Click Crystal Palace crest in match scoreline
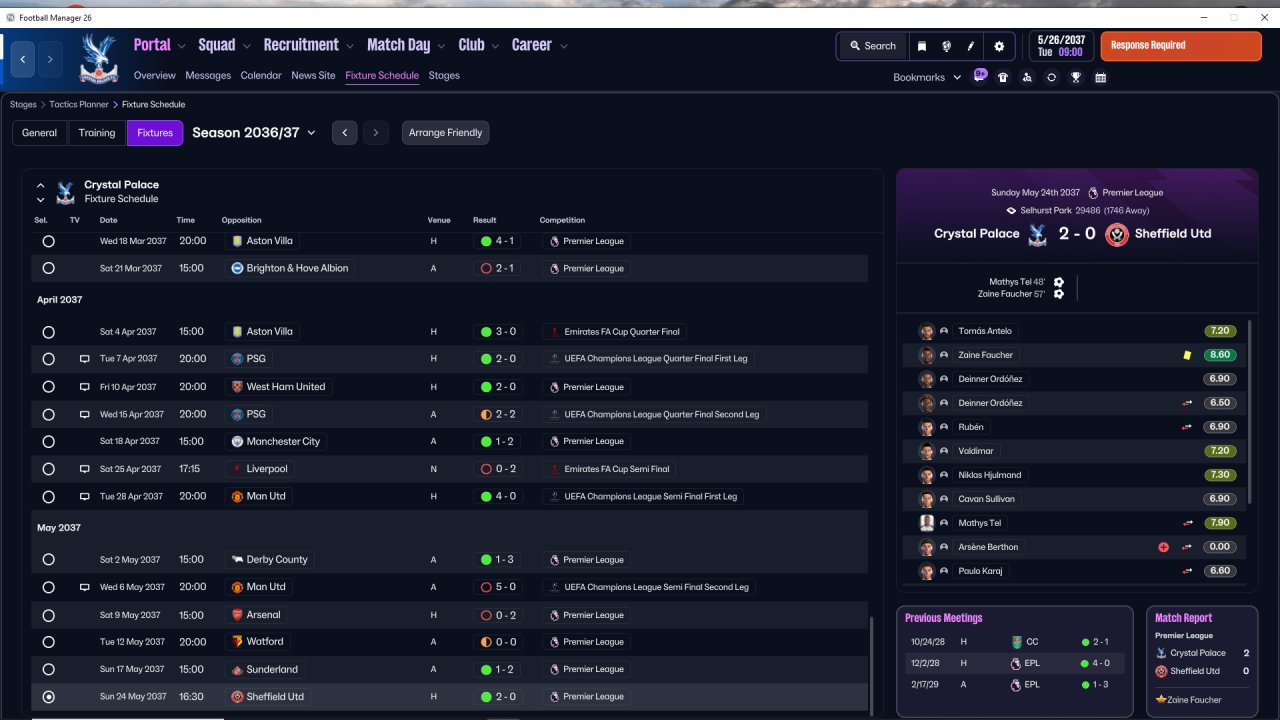 1037,234
